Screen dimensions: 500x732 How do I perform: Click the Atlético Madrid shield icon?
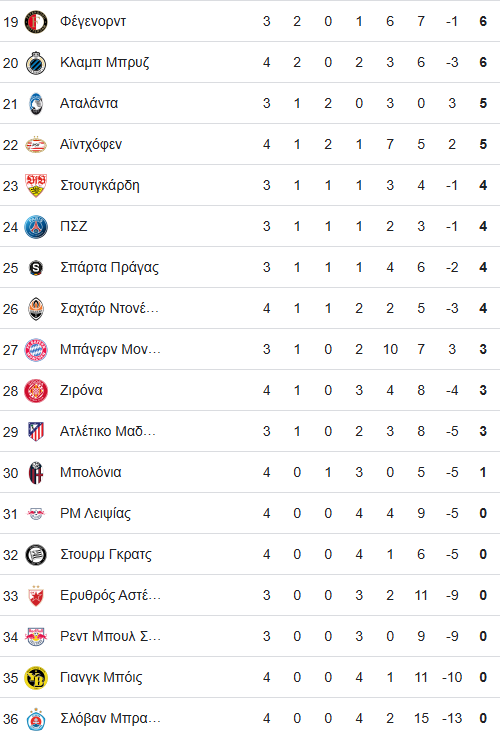(x=36, y=432)
